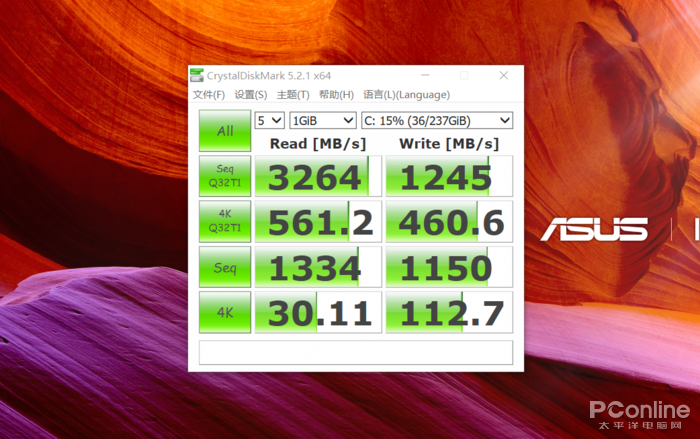
Task: Open the test count dropdown showing 5
Action: 270,120
